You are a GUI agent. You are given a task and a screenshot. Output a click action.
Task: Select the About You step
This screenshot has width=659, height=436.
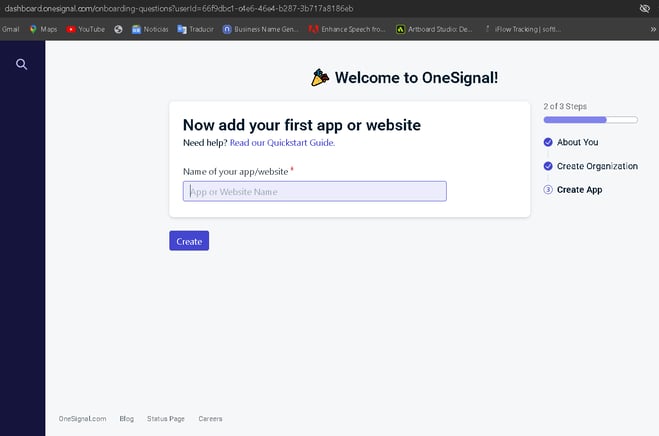point(577,142)
